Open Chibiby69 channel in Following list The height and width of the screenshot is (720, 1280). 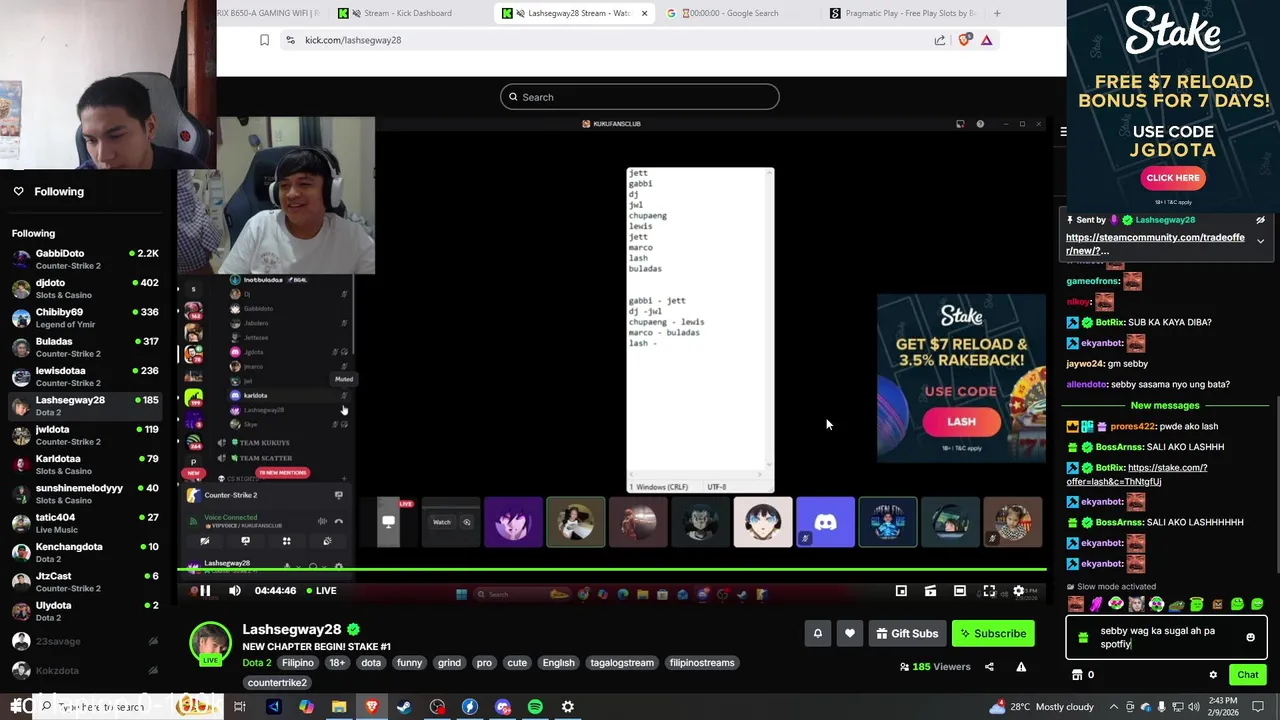point(85,318)
